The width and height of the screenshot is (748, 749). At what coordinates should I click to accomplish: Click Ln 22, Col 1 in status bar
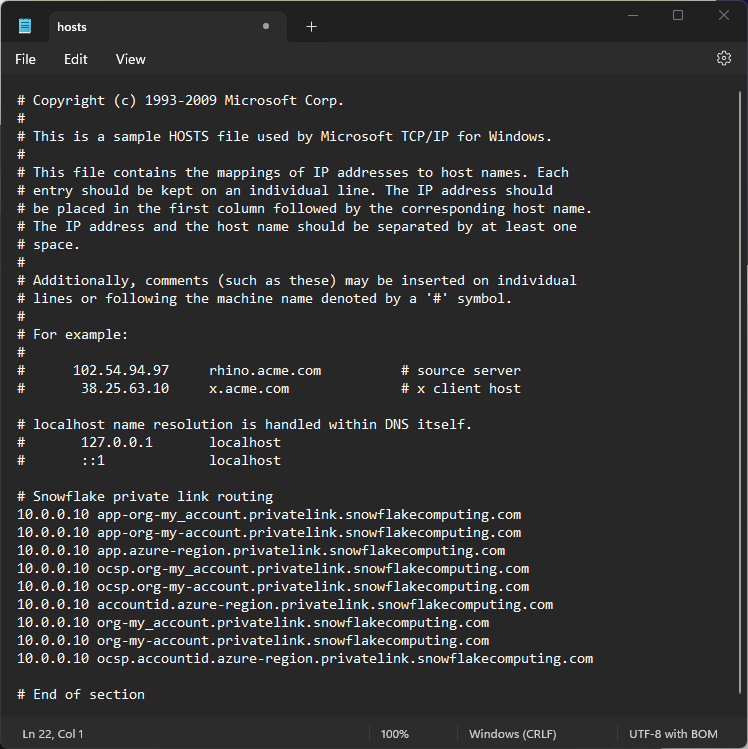point(53,734)
